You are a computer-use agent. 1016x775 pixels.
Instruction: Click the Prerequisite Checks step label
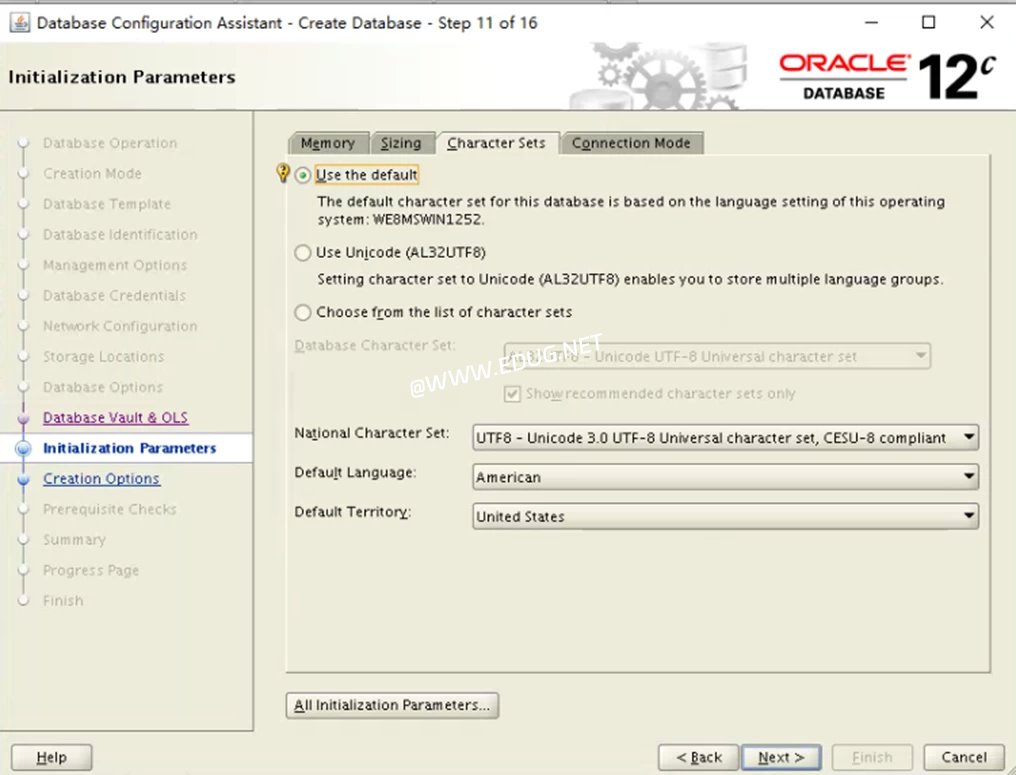click(x=110, y=509)
